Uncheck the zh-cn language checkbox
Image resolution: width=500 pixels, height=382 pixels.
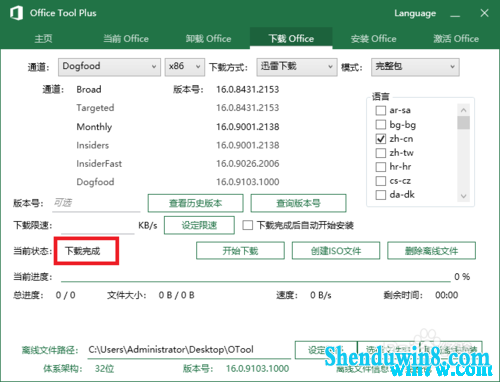tap(381, 139)
